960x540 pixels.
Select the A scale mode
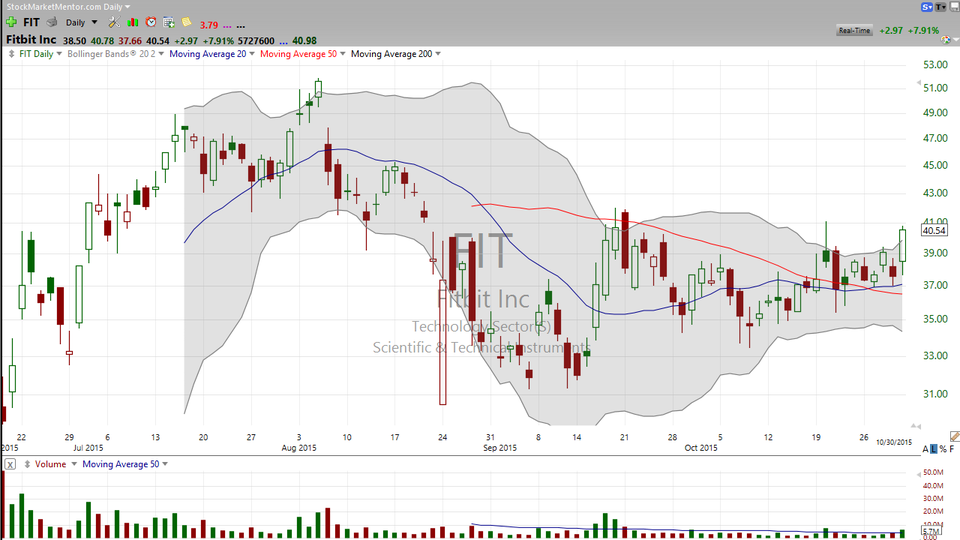click(x=926, y=449)
